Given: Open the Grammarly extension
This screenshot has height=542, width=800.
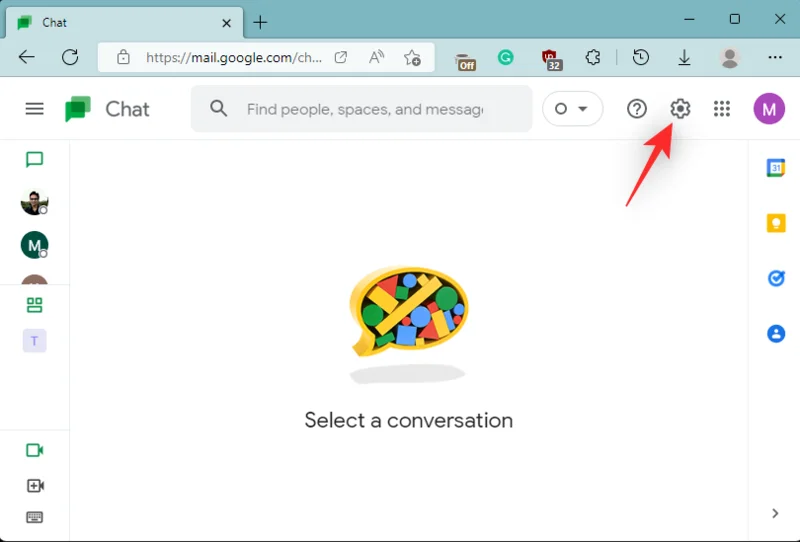Looking at the screenshot, I should pos(506,57).
